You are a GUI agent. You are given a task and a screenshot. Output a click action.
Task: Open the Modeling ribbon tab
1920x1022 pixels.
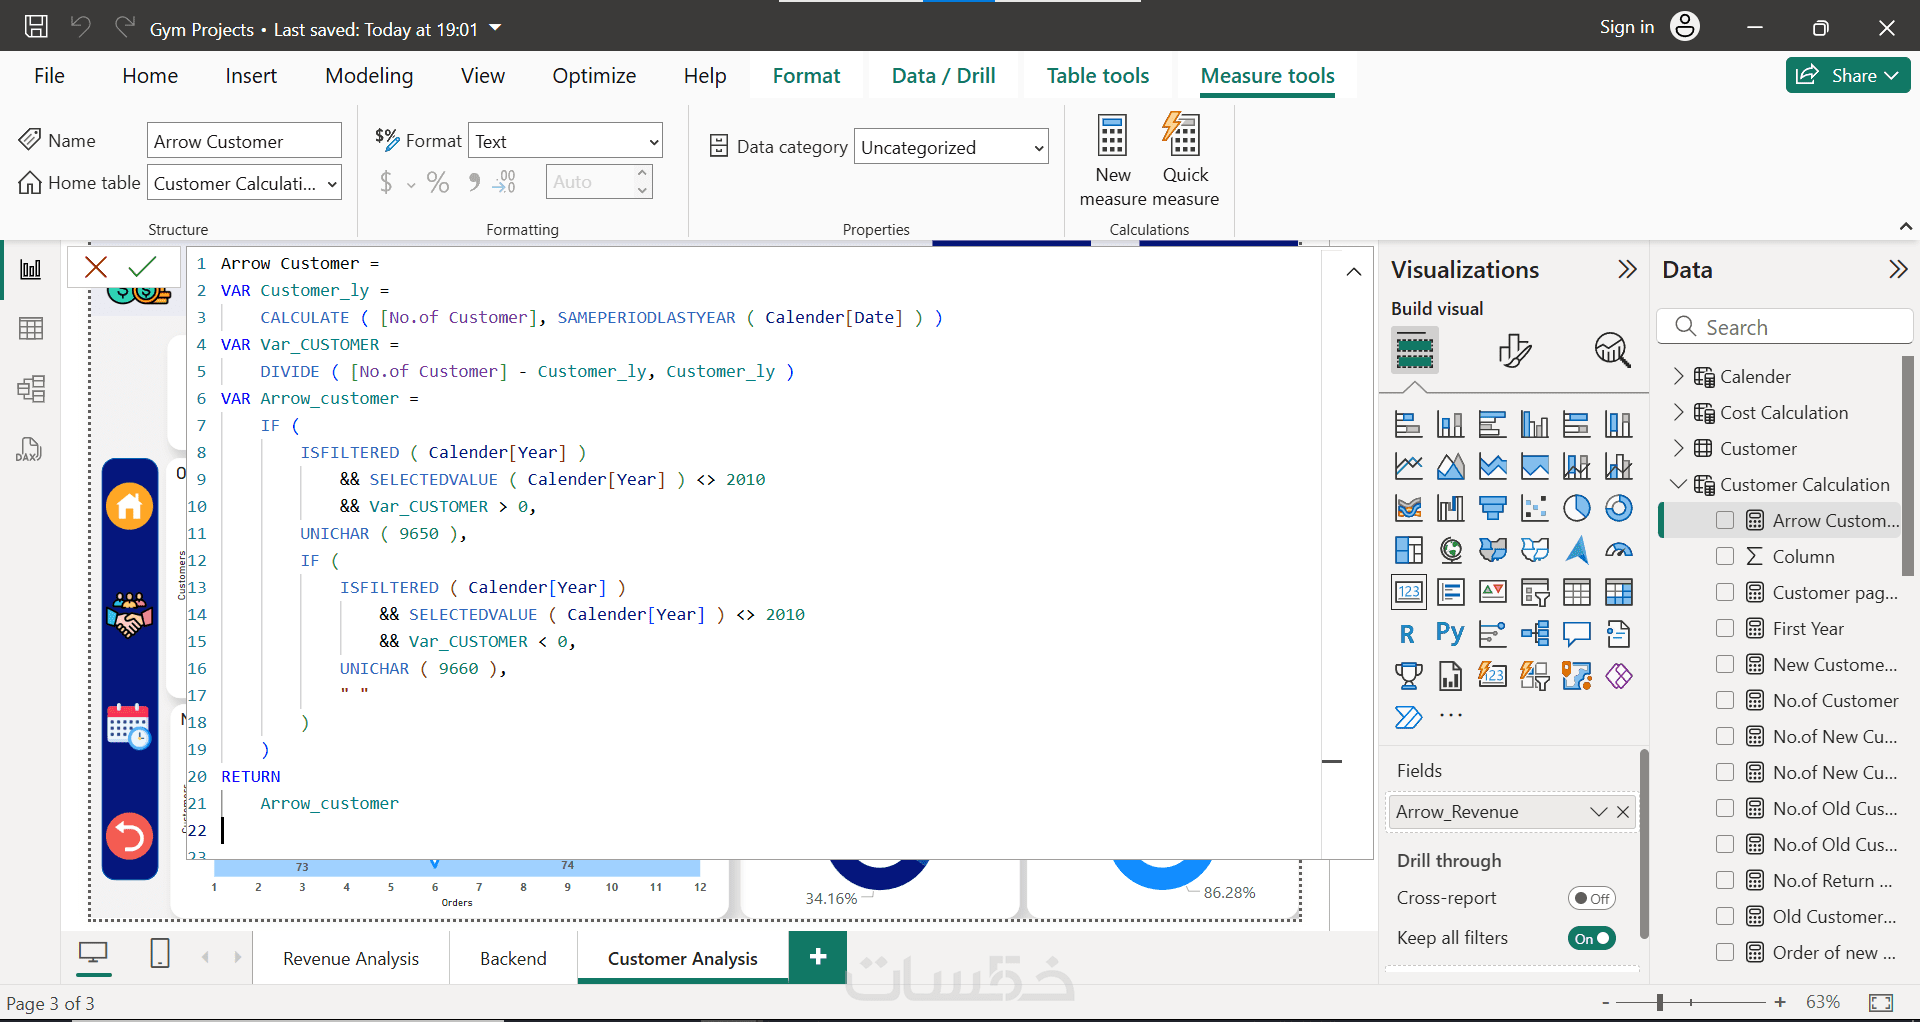point(369,76)
